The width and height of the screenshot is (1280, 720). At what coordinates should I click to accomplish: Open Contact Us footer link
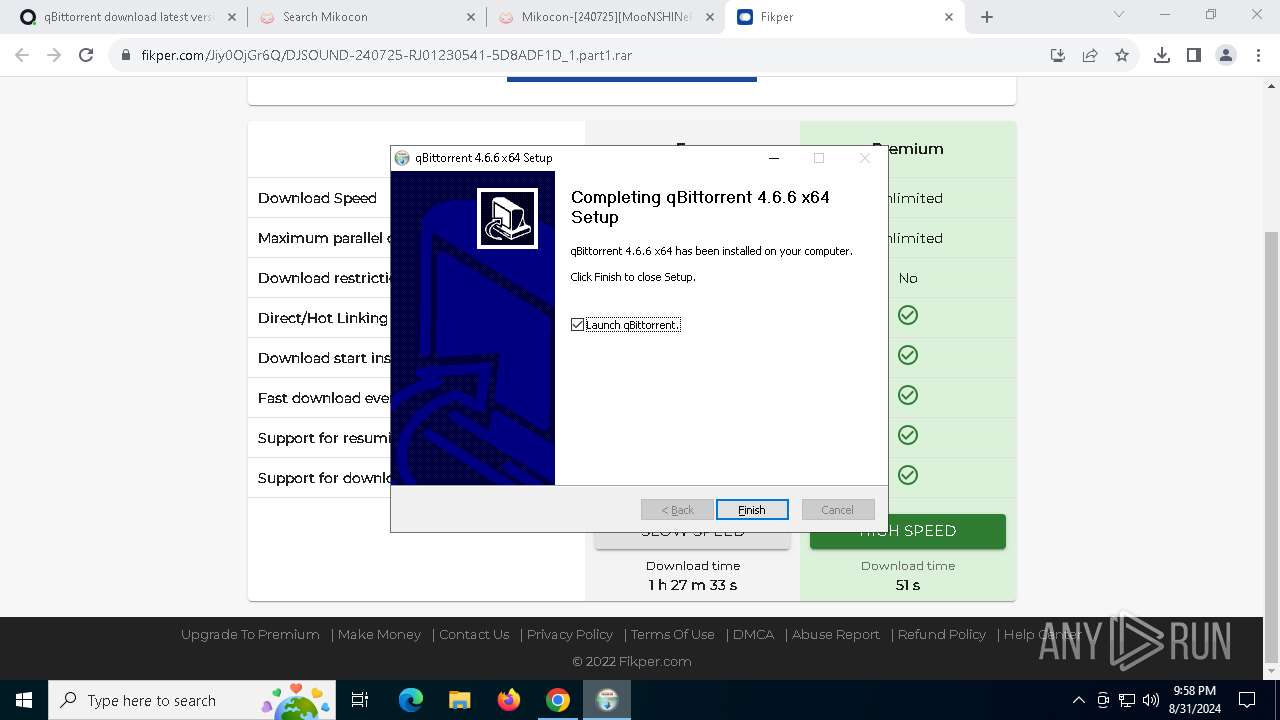coord(474,634)
